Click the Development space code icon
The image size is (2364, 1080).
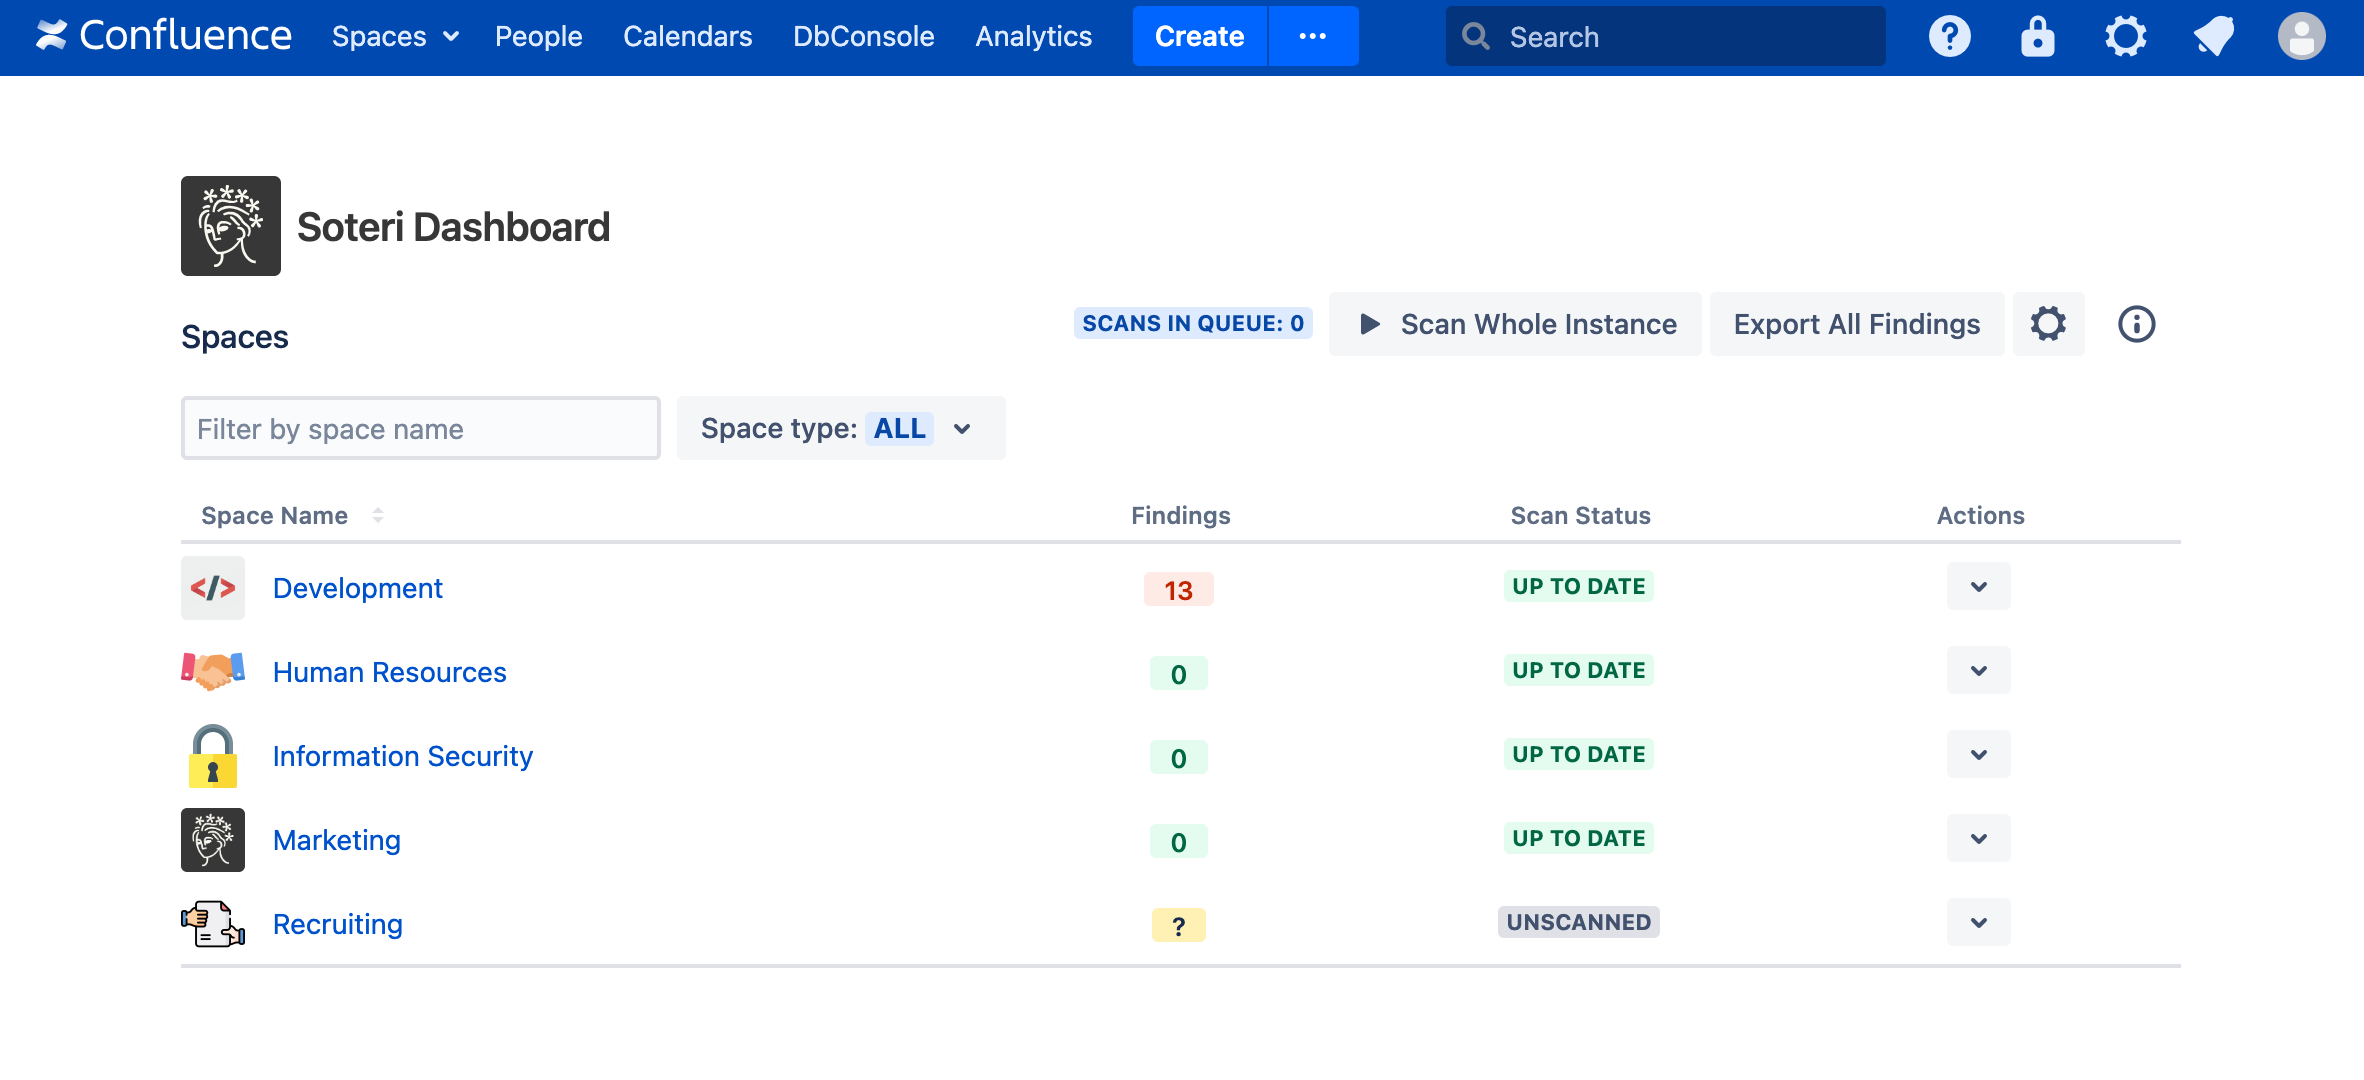point(213,588)
